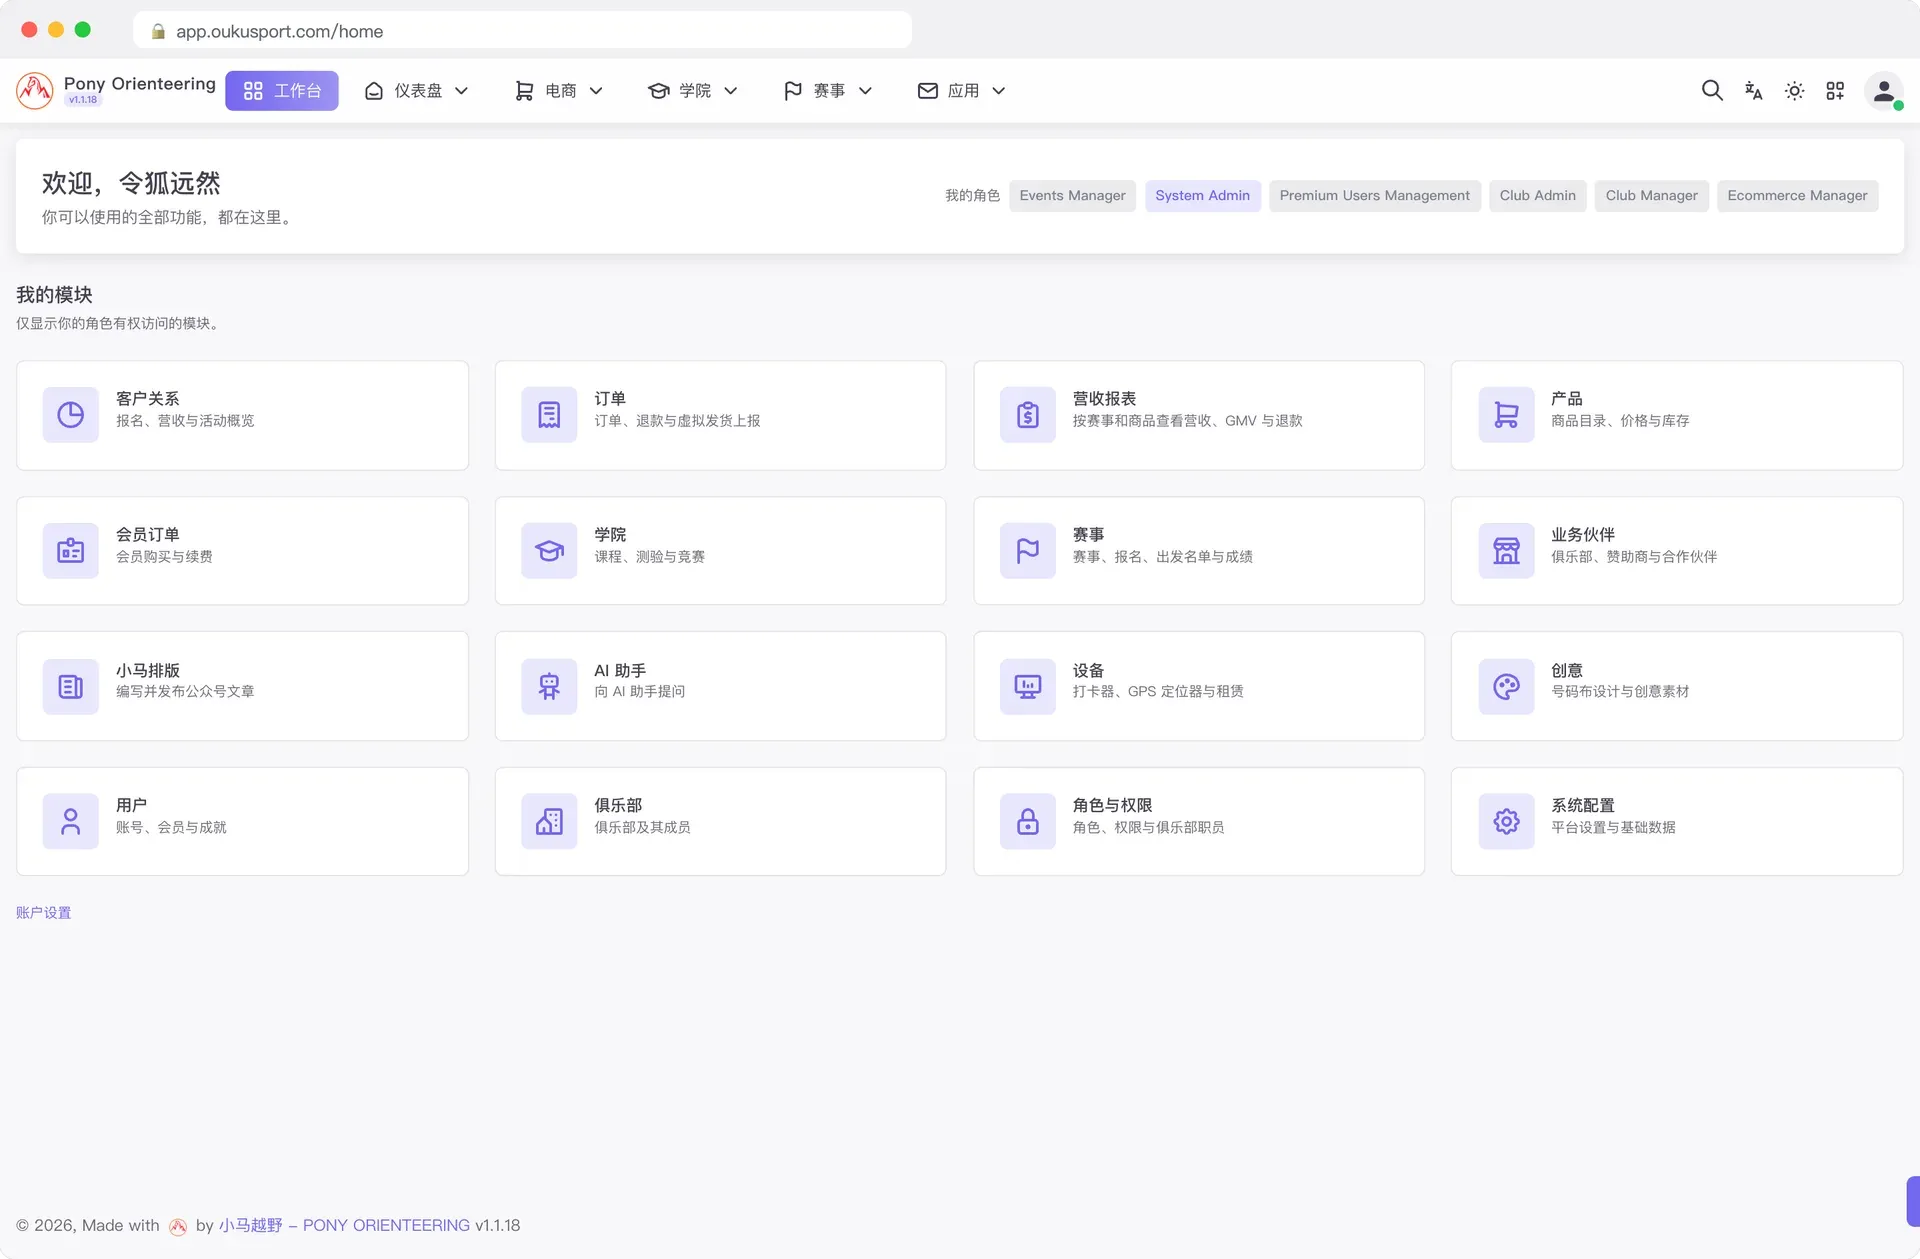
Task: Click the Events Manager role tag
Action: pos(1072,196)
